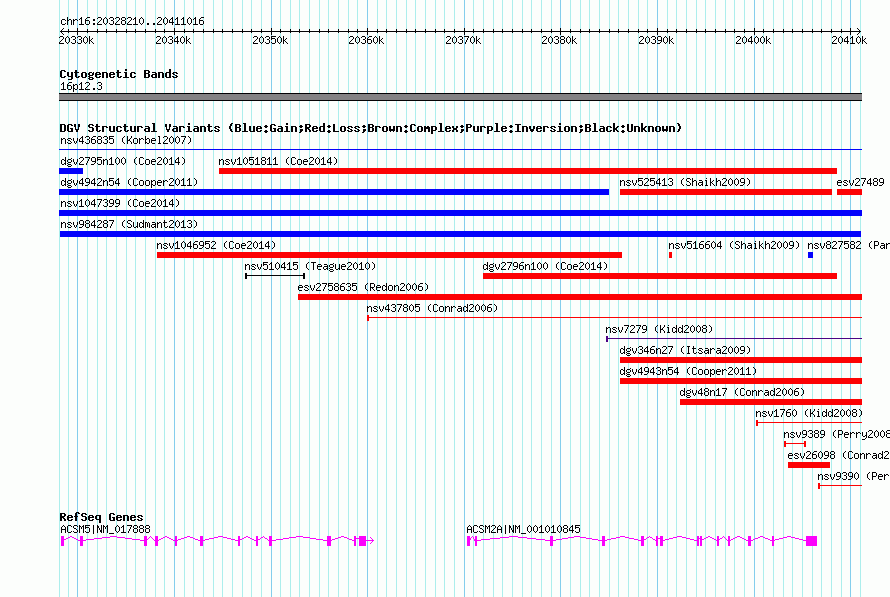
Task: Click the short blue dgv2795n100 gain bar
Action: (71, 171)
